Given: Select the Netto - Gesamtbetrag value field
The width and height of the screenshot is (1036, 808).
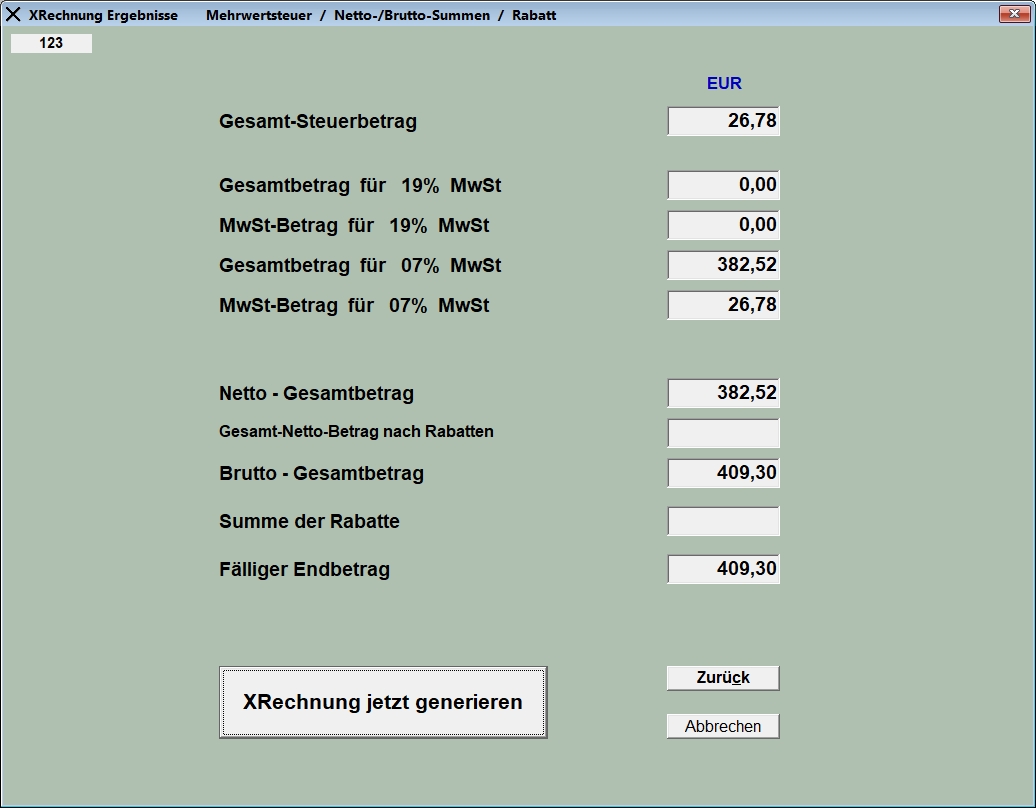Looking at the screenshot, I should tap(723, 393).
